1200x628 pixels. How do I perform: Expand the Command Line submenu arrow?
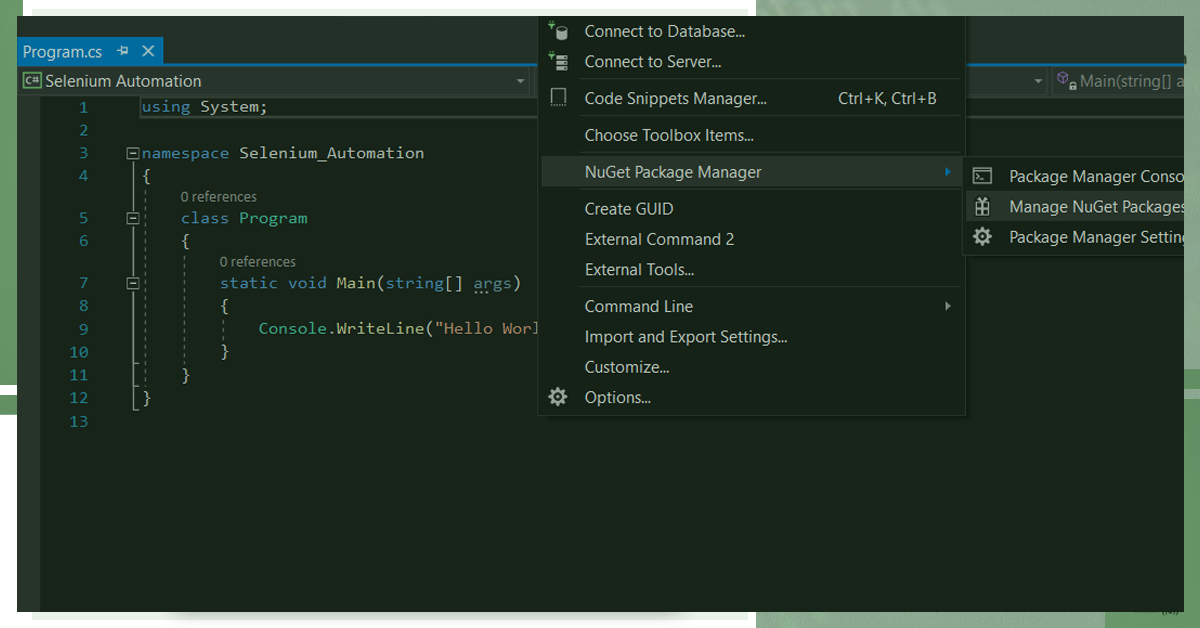948,306
